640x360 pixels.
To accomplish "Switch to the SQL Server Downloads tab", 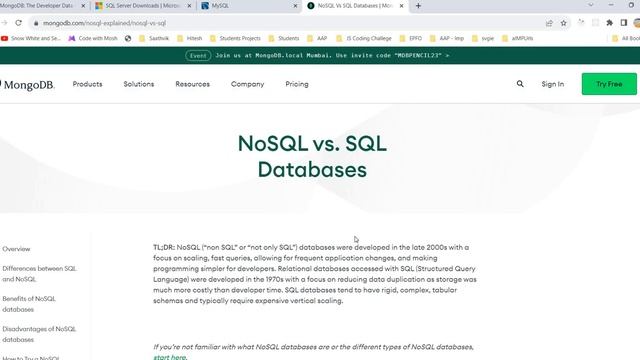I will click(x=142, y=6).
